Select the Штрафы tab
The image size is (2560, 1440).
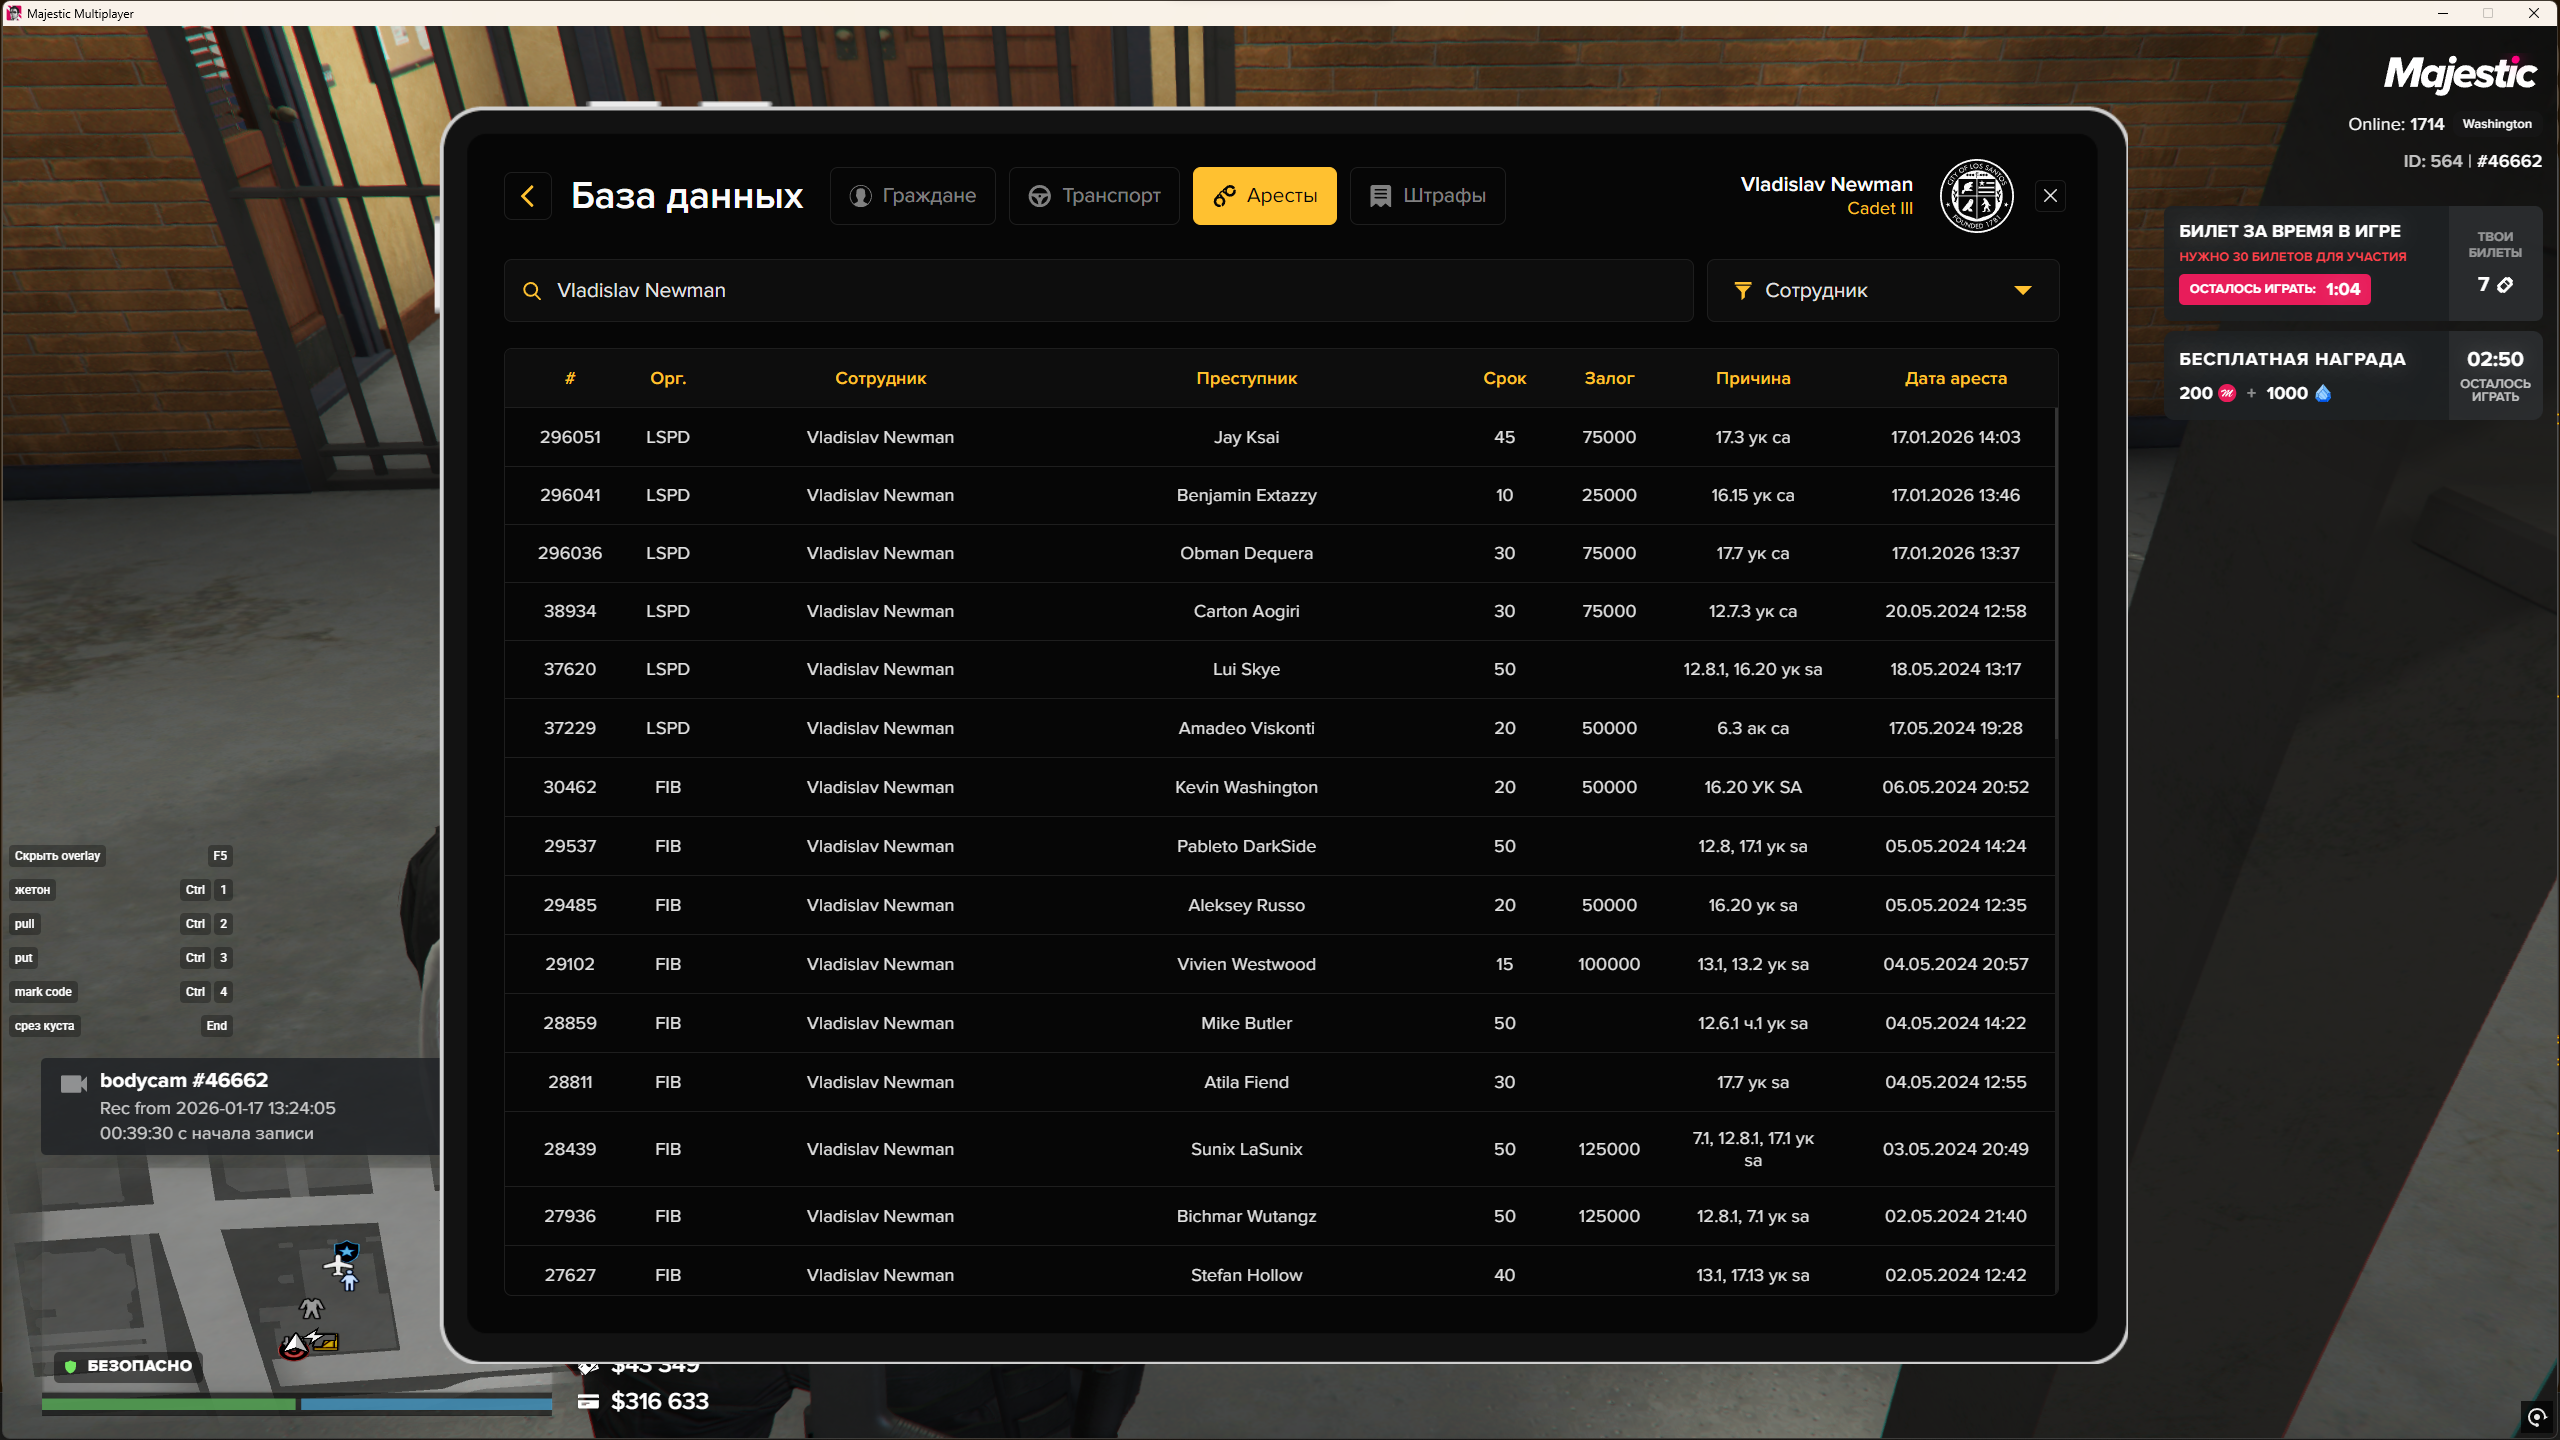point(1427,196)
